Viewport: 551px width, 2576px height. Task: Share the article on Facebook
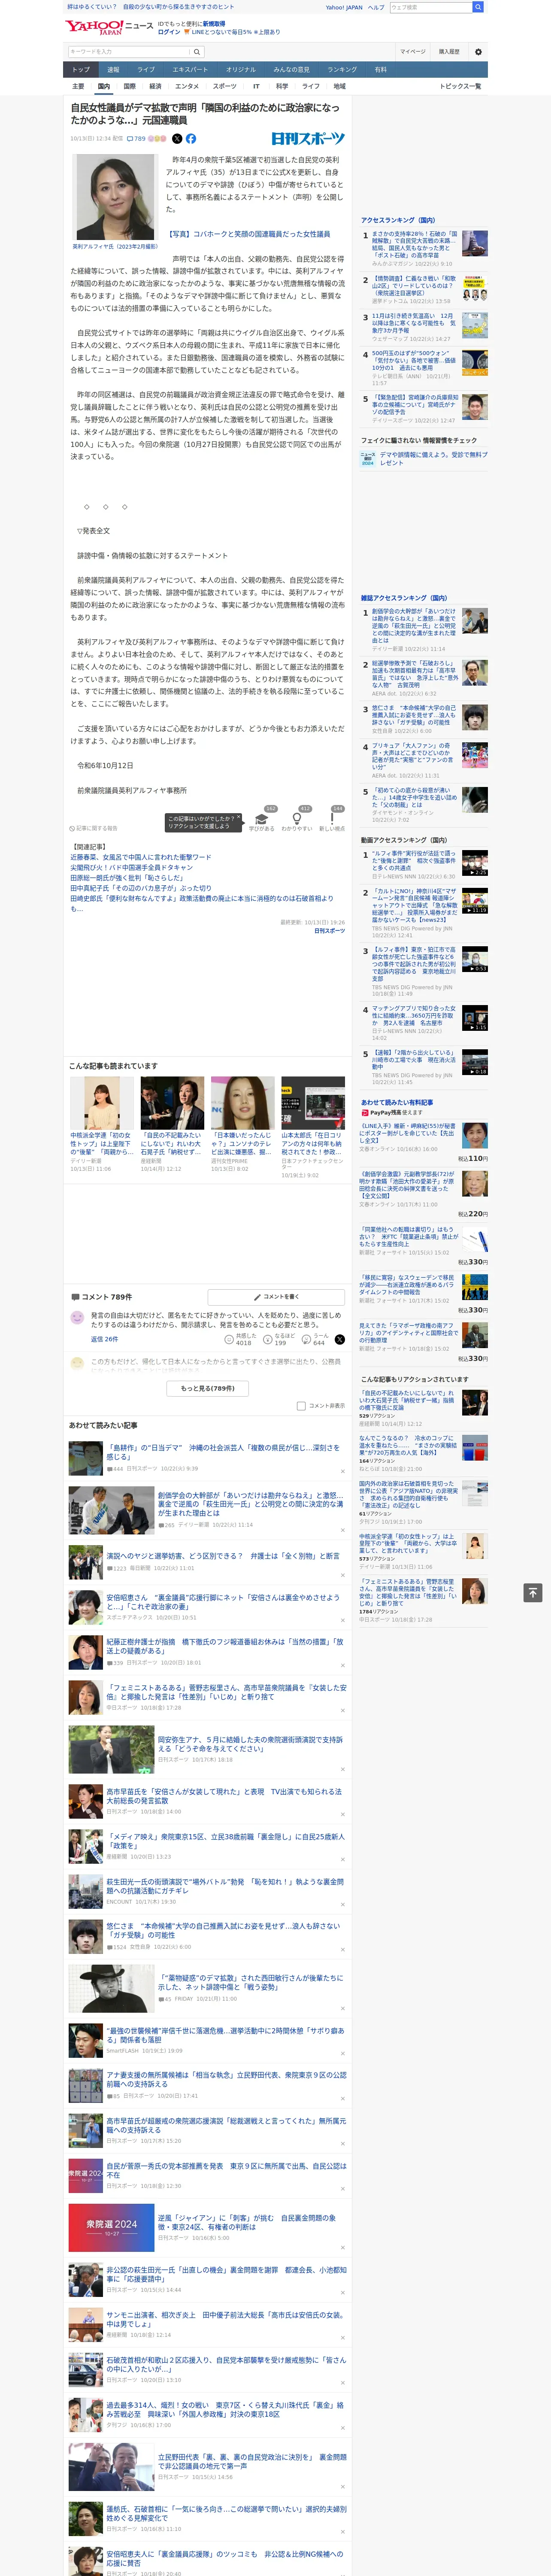[190, 139]
